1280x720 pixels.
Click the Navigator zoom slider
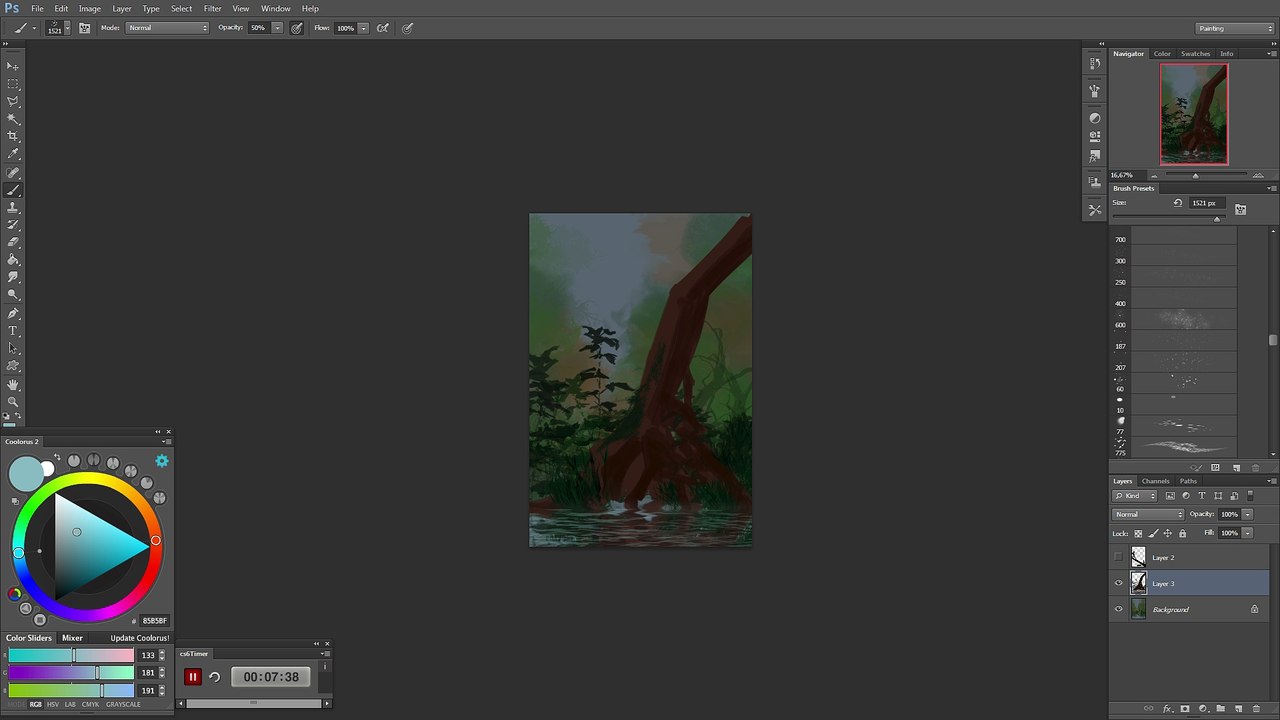pos(1195,175)
